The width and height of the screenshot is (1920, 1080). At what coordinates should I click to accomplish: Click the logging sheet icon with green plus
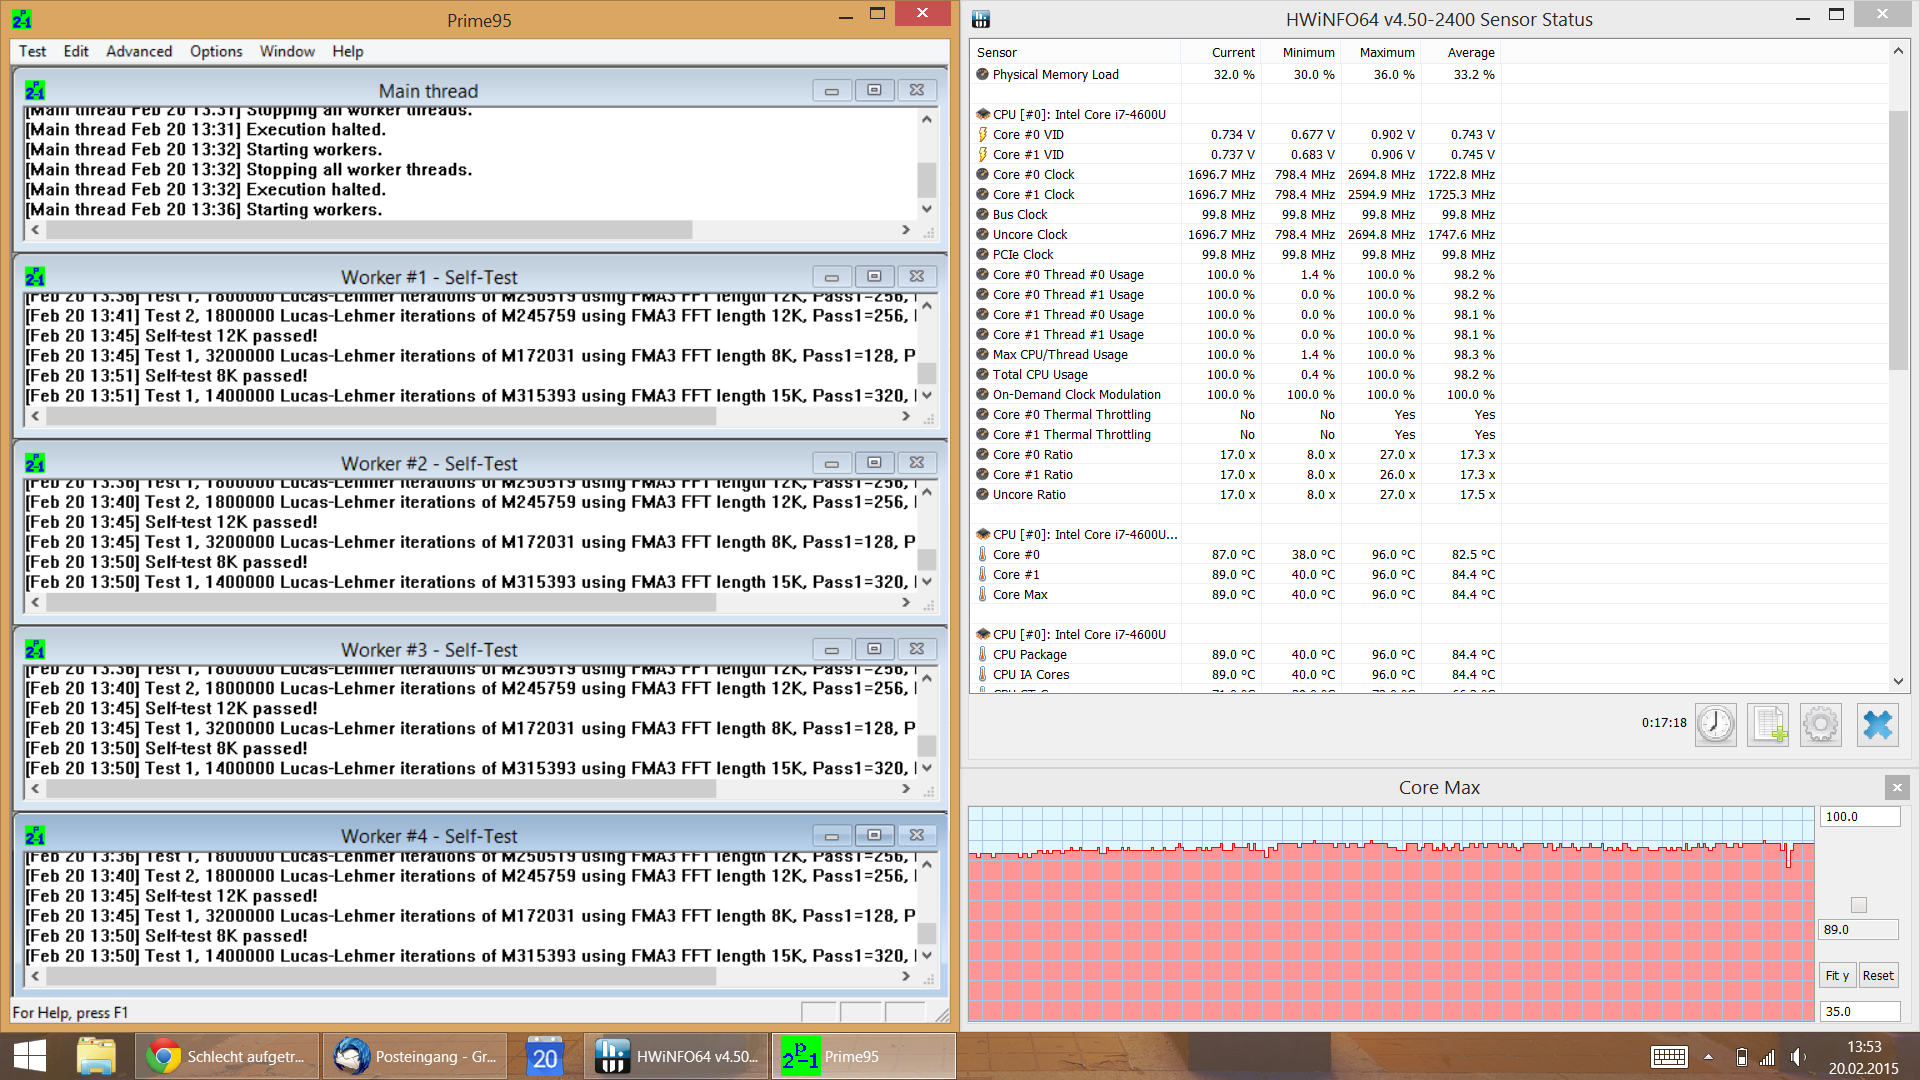coord(1768,724)
